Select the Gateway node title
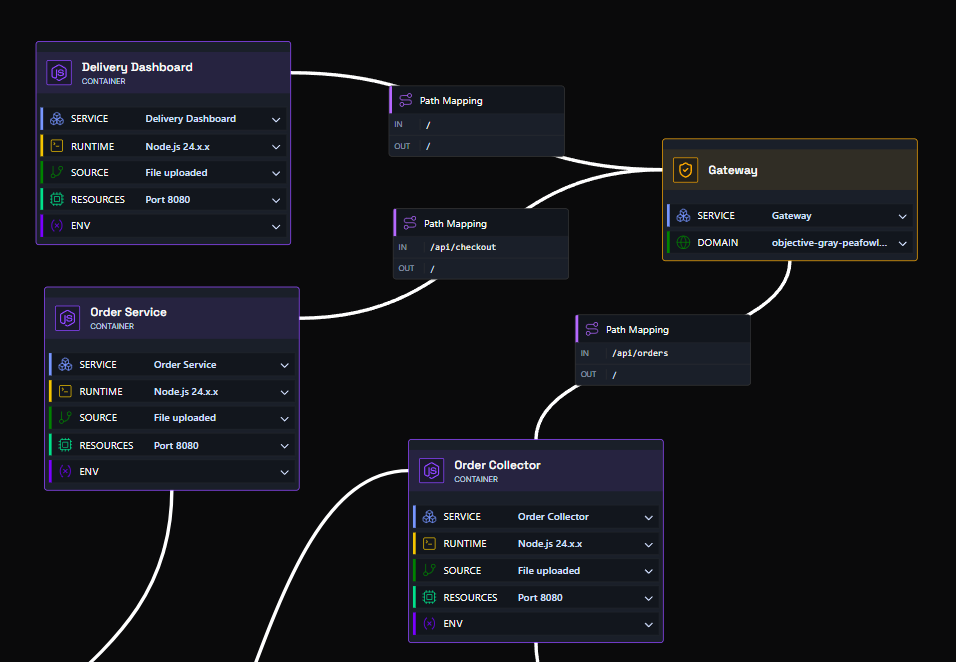 click(x=733, y=170)
